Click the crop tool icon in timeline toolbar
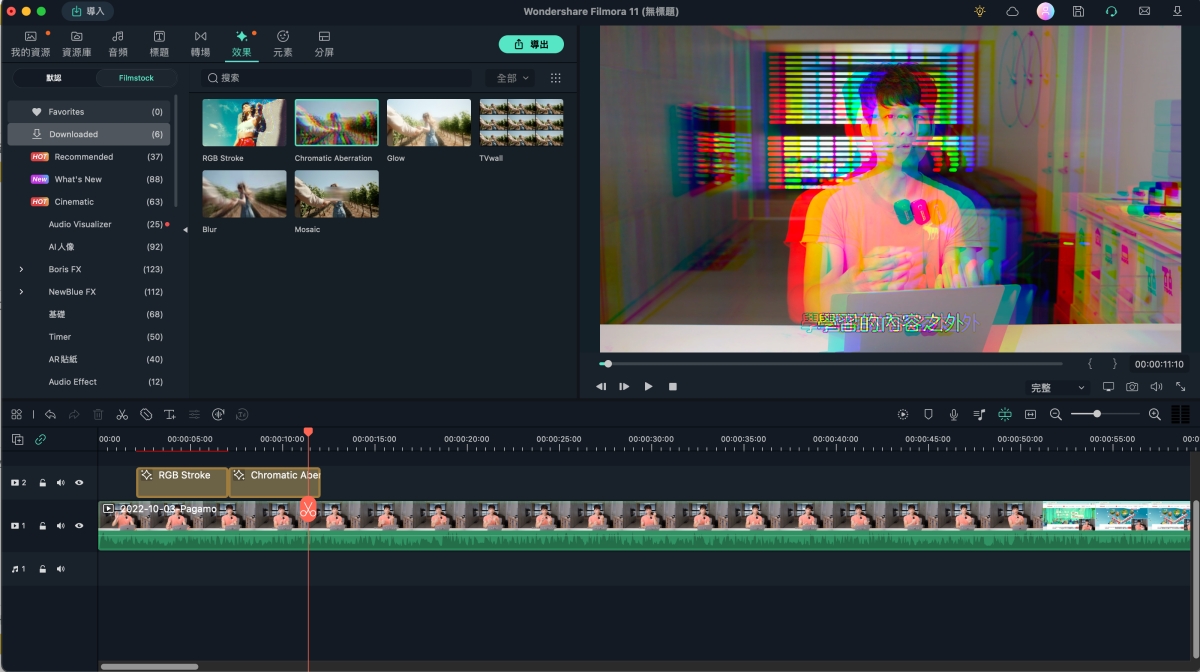 point(146,415)
